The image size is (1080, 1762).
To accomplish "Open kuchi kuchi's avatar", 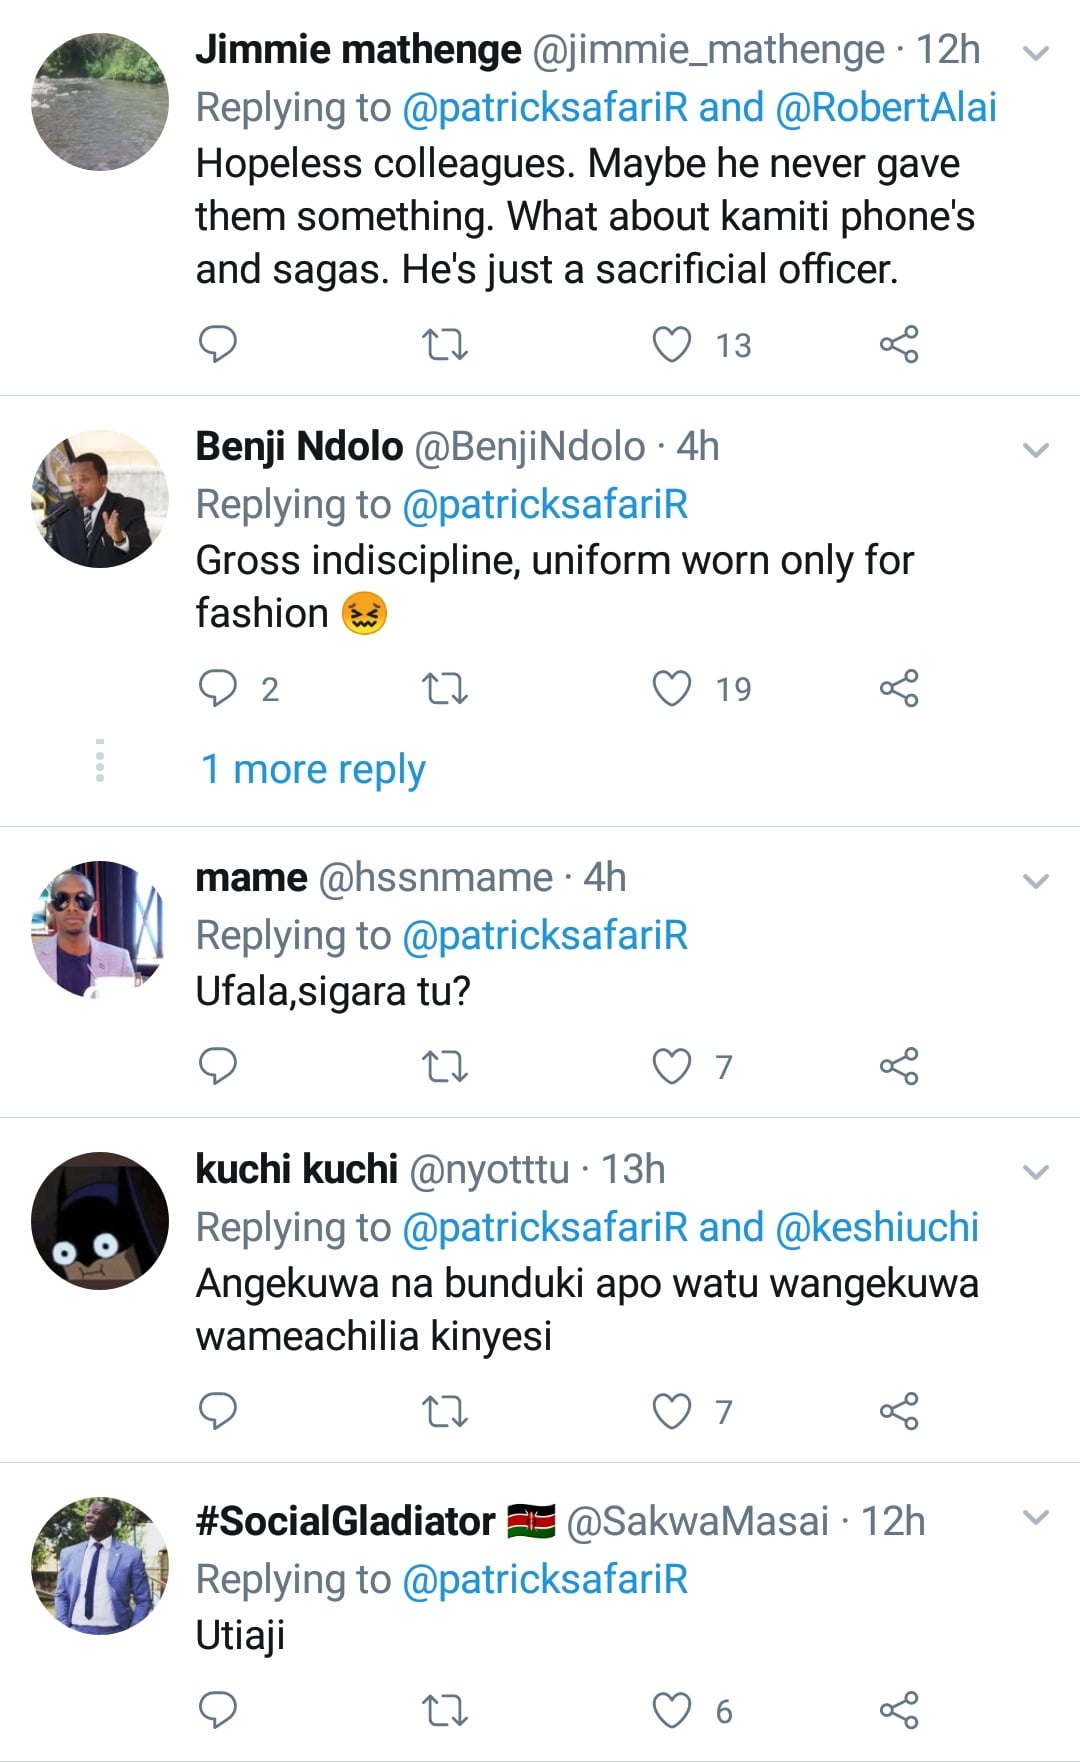I will 100,1221.
